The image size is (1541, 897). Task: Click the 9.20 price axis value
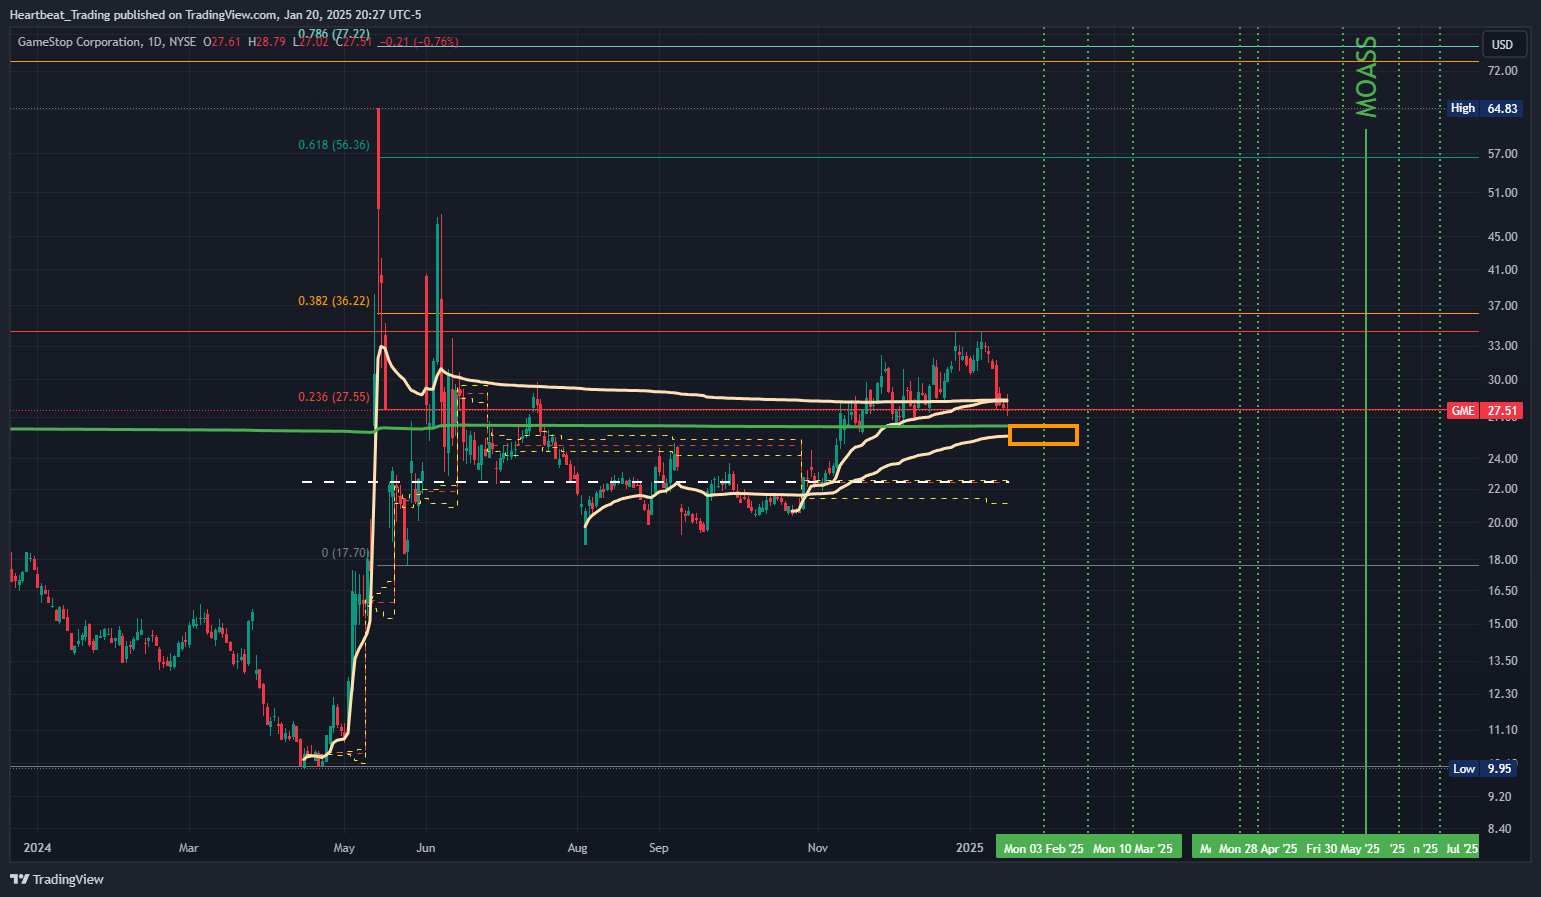pyautogui.click(x=1499, y=797)
